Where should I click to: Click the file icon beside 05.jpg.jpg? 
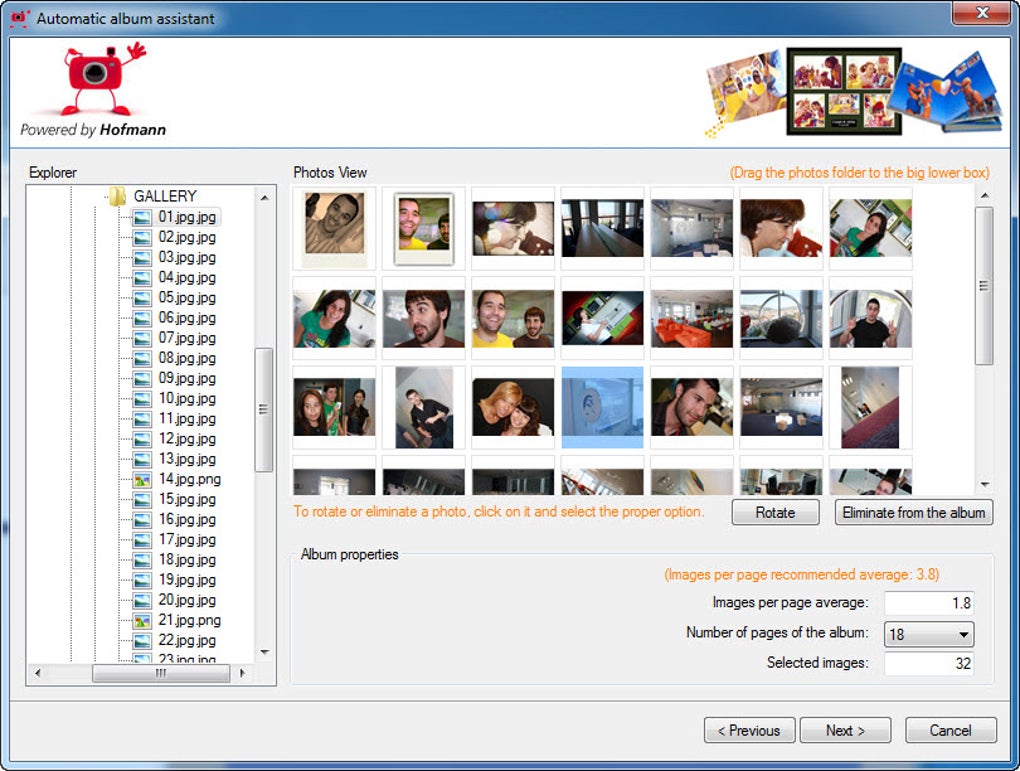click(142, 298)
